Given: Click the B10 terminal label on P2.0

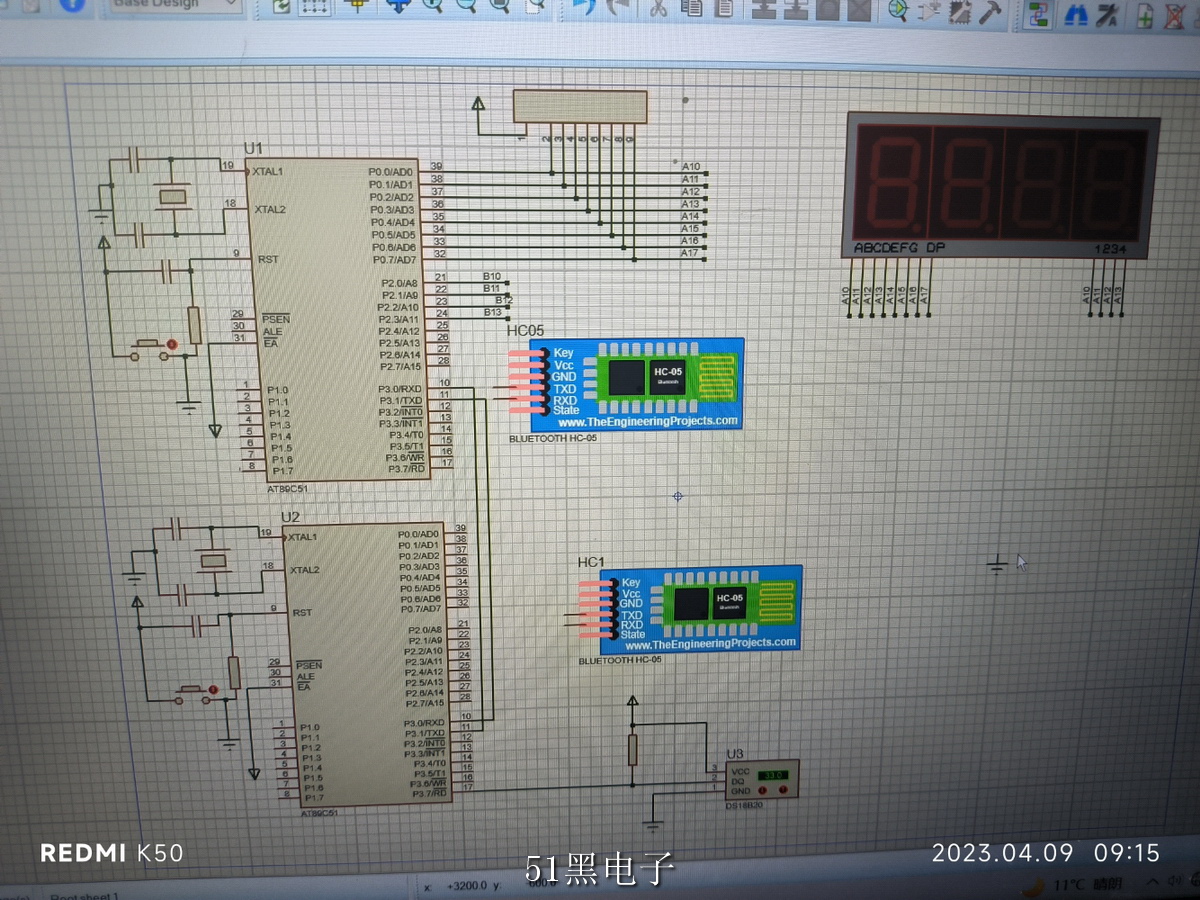Looking at the screenshot, I should [x=492, y=276].
